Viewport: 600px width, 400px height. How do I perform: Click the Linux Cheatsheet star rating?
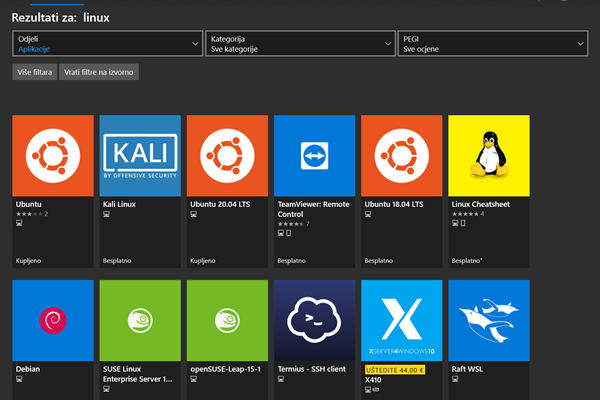(x=466, y=213)
